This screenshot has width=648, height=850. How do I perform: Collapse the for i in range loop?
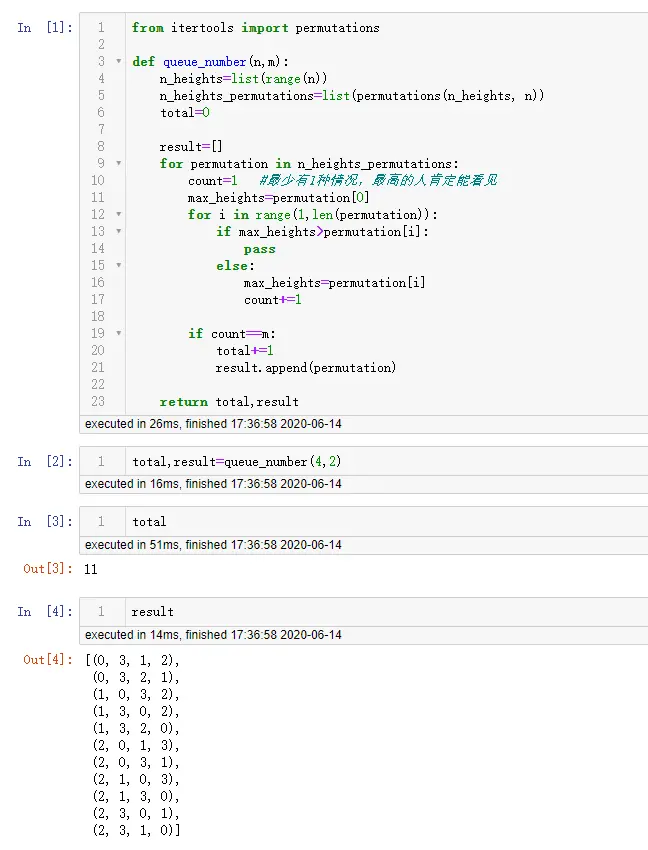(x=119, y=215)
